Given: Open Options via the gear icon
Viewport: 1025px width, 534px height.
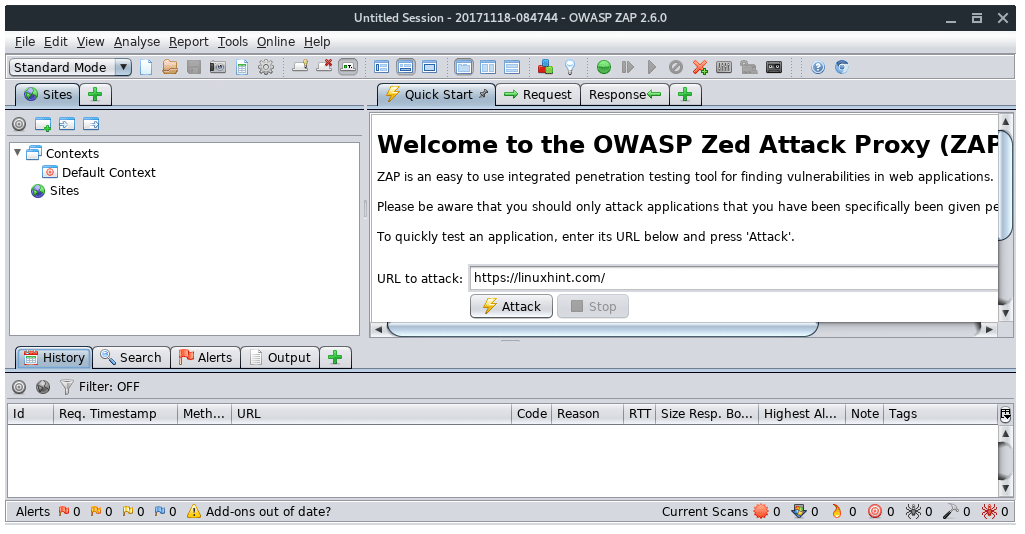Looking at the screenshot, I should coord(266,67).
